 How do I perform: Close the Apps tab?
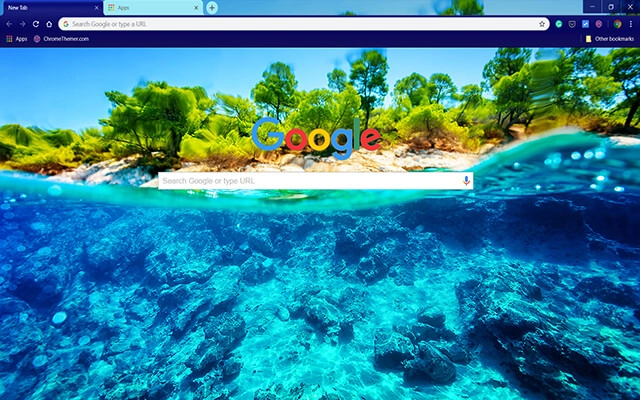(196, 8)
